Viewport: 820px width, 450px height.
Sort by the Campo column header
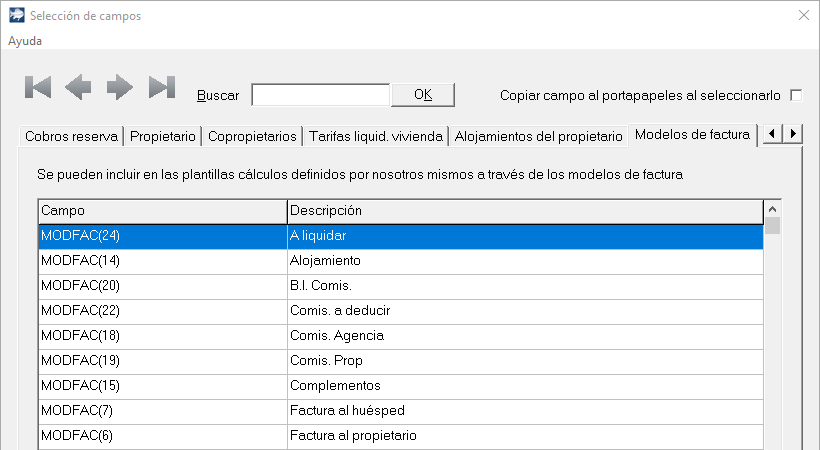click(x=162, y=211)
